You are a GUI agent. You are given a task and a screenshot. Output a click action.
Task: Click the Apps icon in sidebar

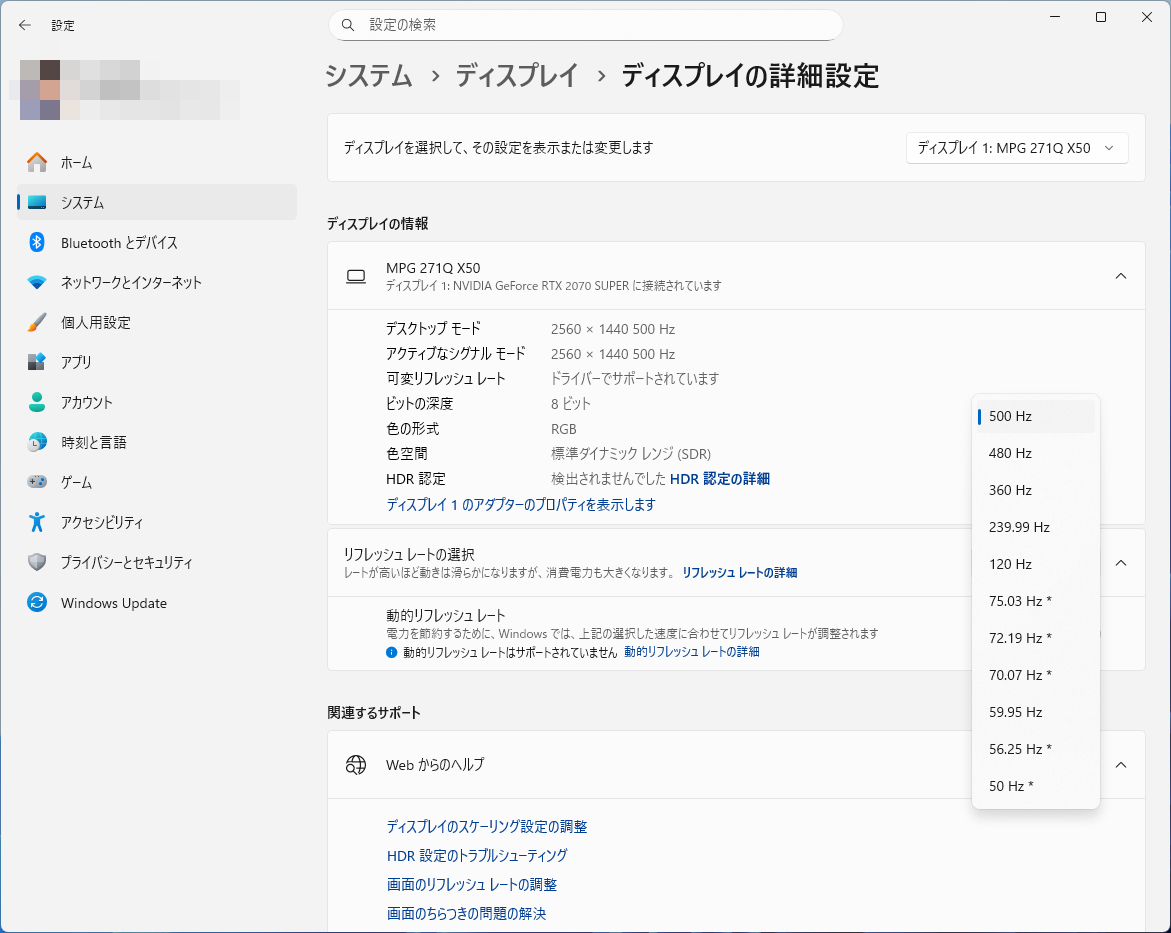pyautogui.click(x=37, y=362)
